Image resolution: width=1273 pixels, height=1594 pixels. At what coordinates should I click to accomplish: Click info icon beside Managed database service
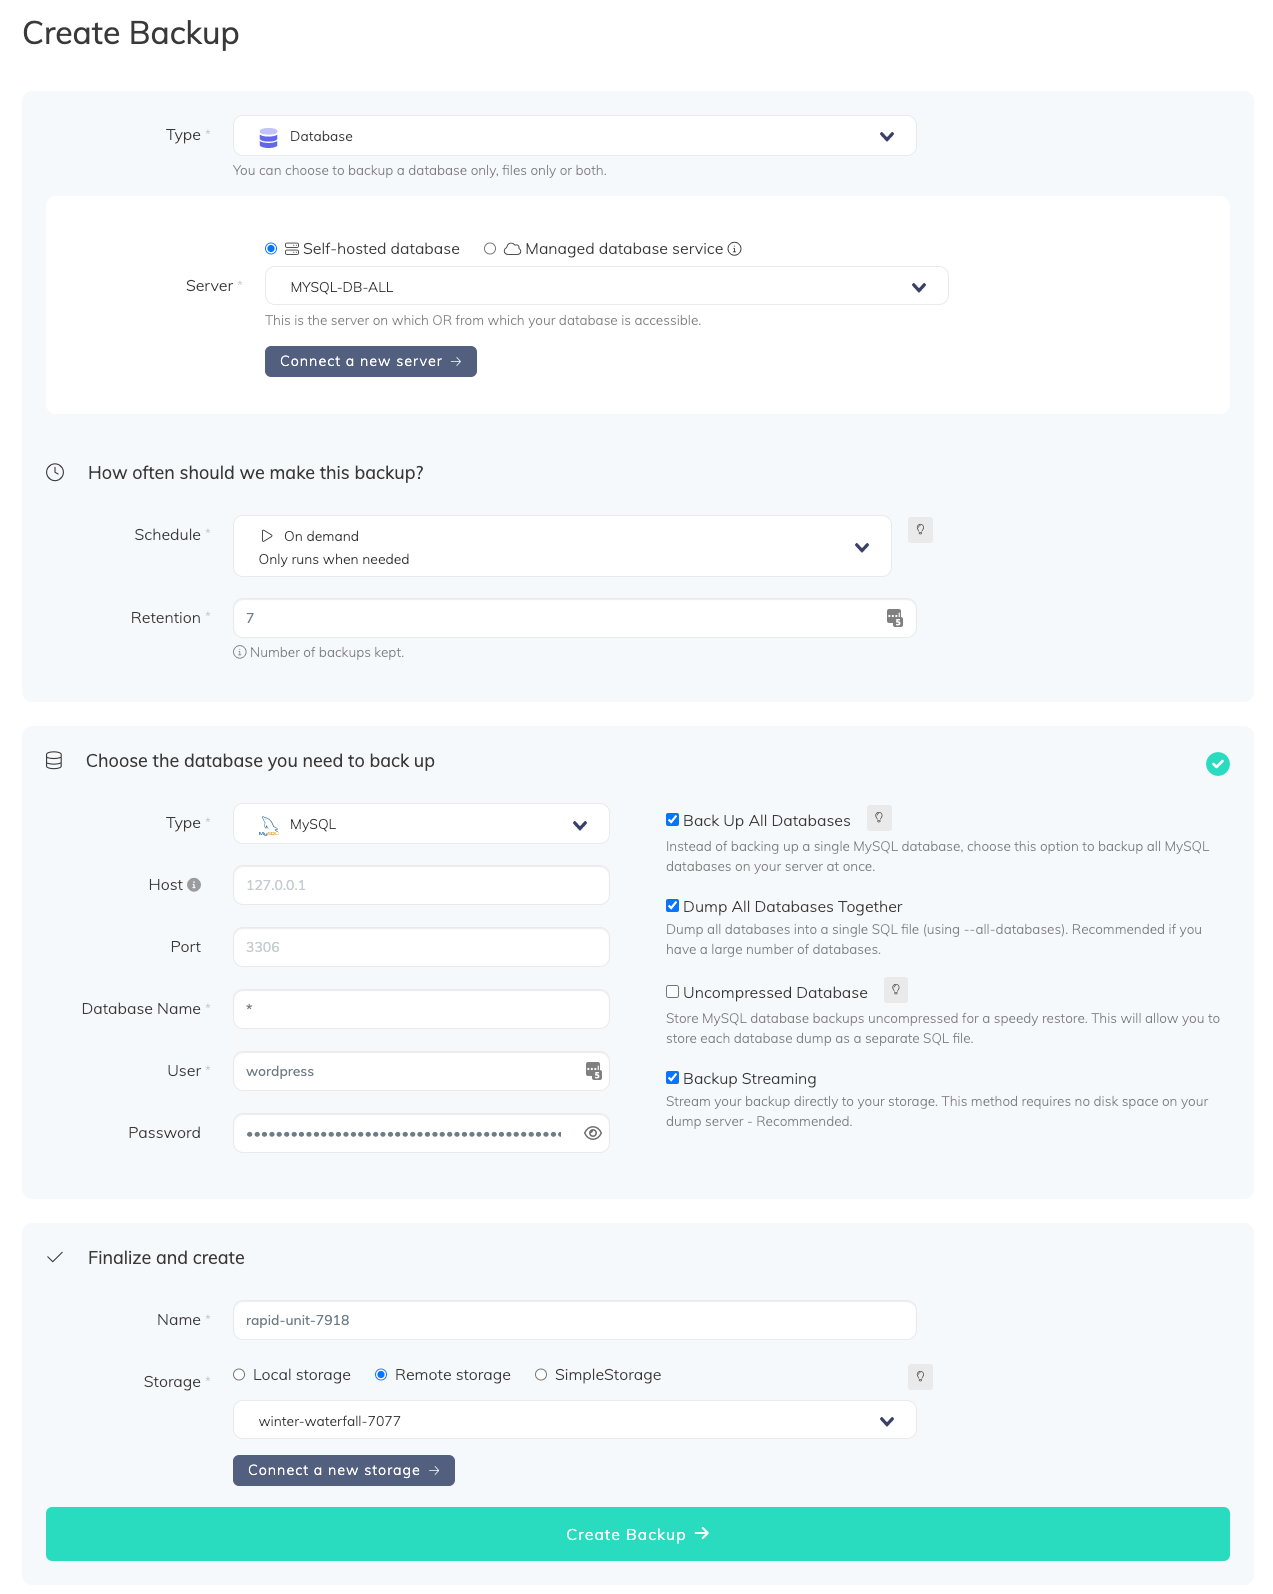735,249
